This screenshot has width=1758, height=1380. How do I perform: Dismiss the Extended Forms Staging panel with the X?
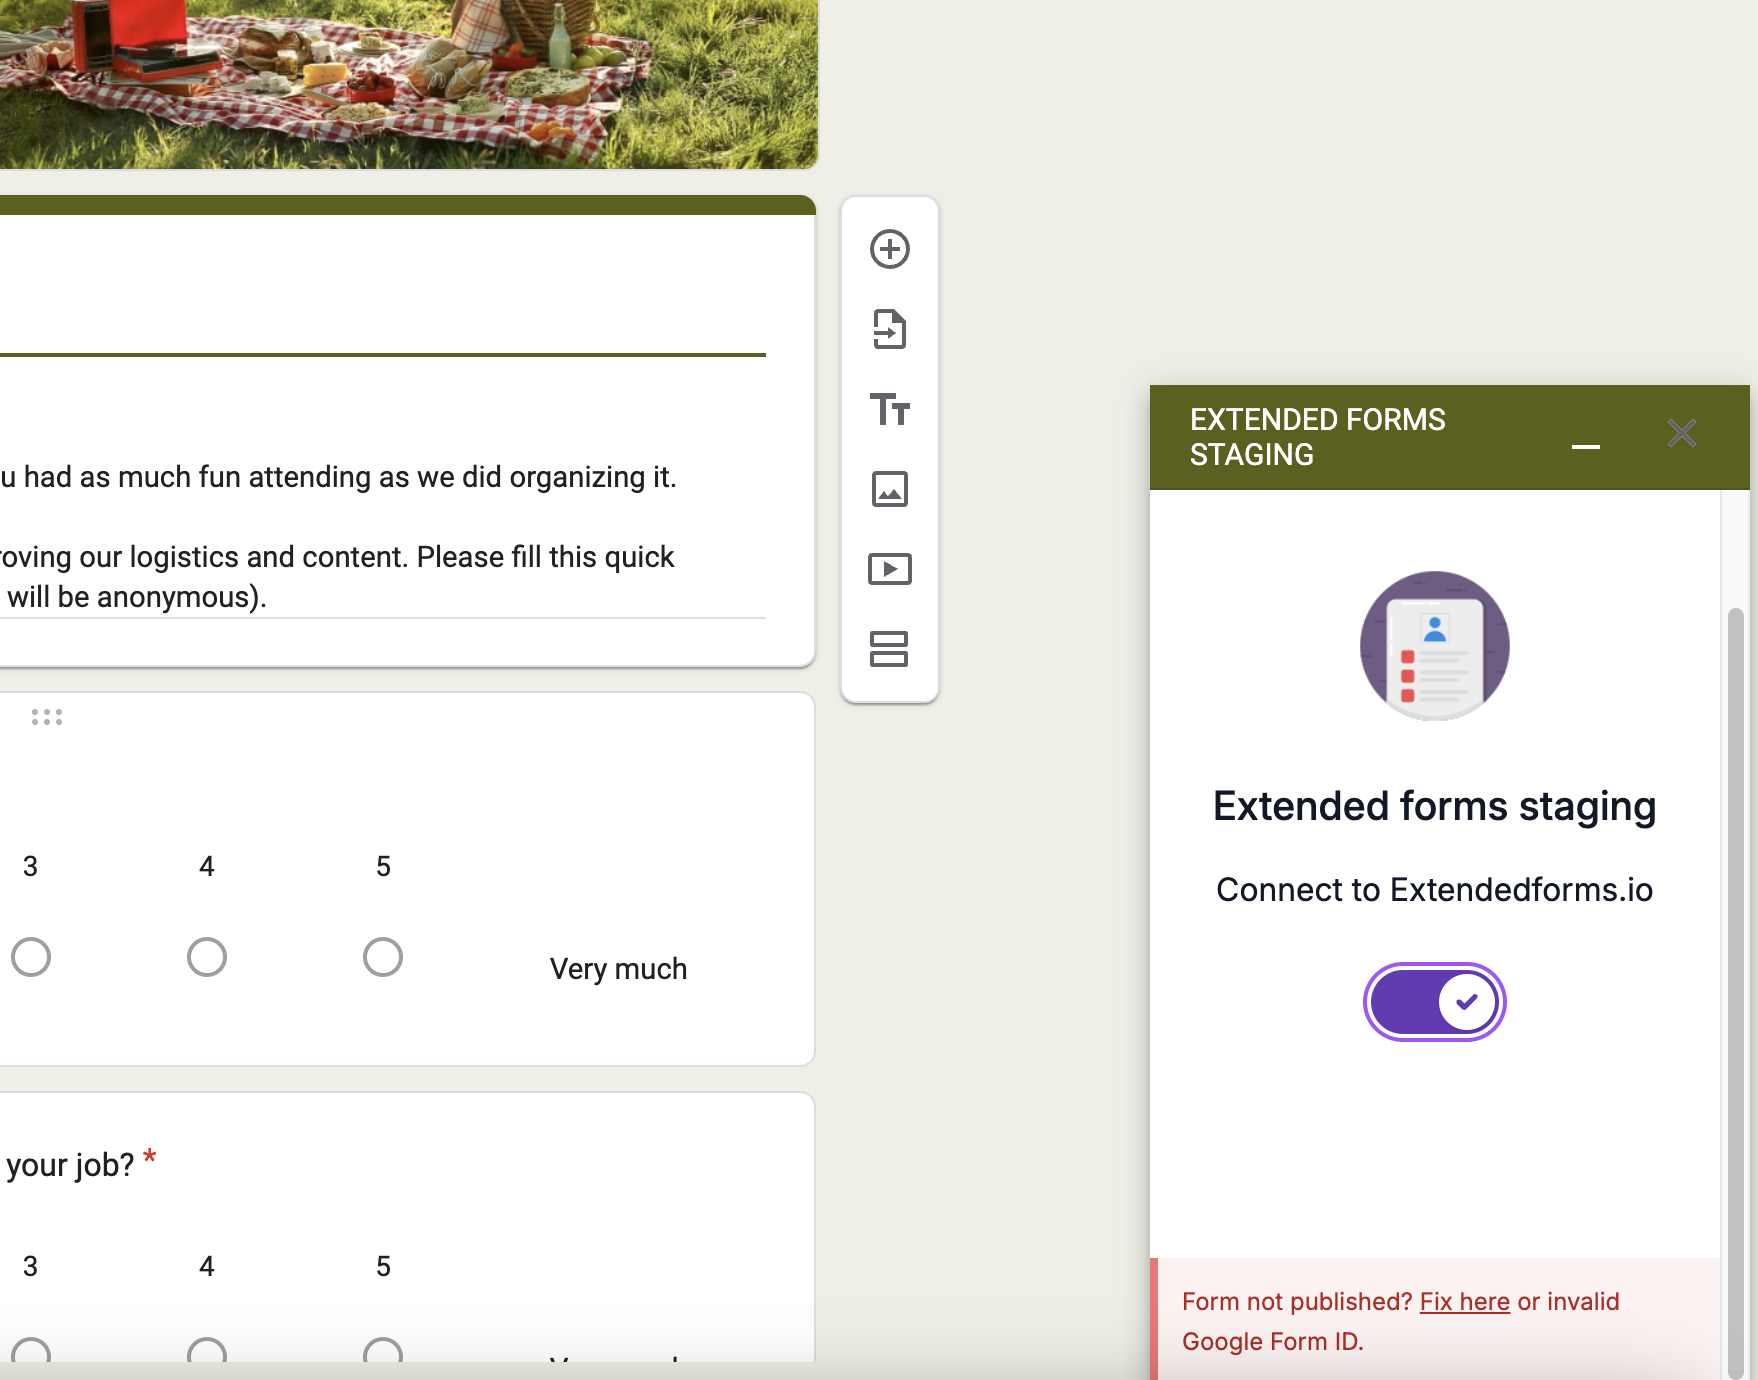[1681, 433]
